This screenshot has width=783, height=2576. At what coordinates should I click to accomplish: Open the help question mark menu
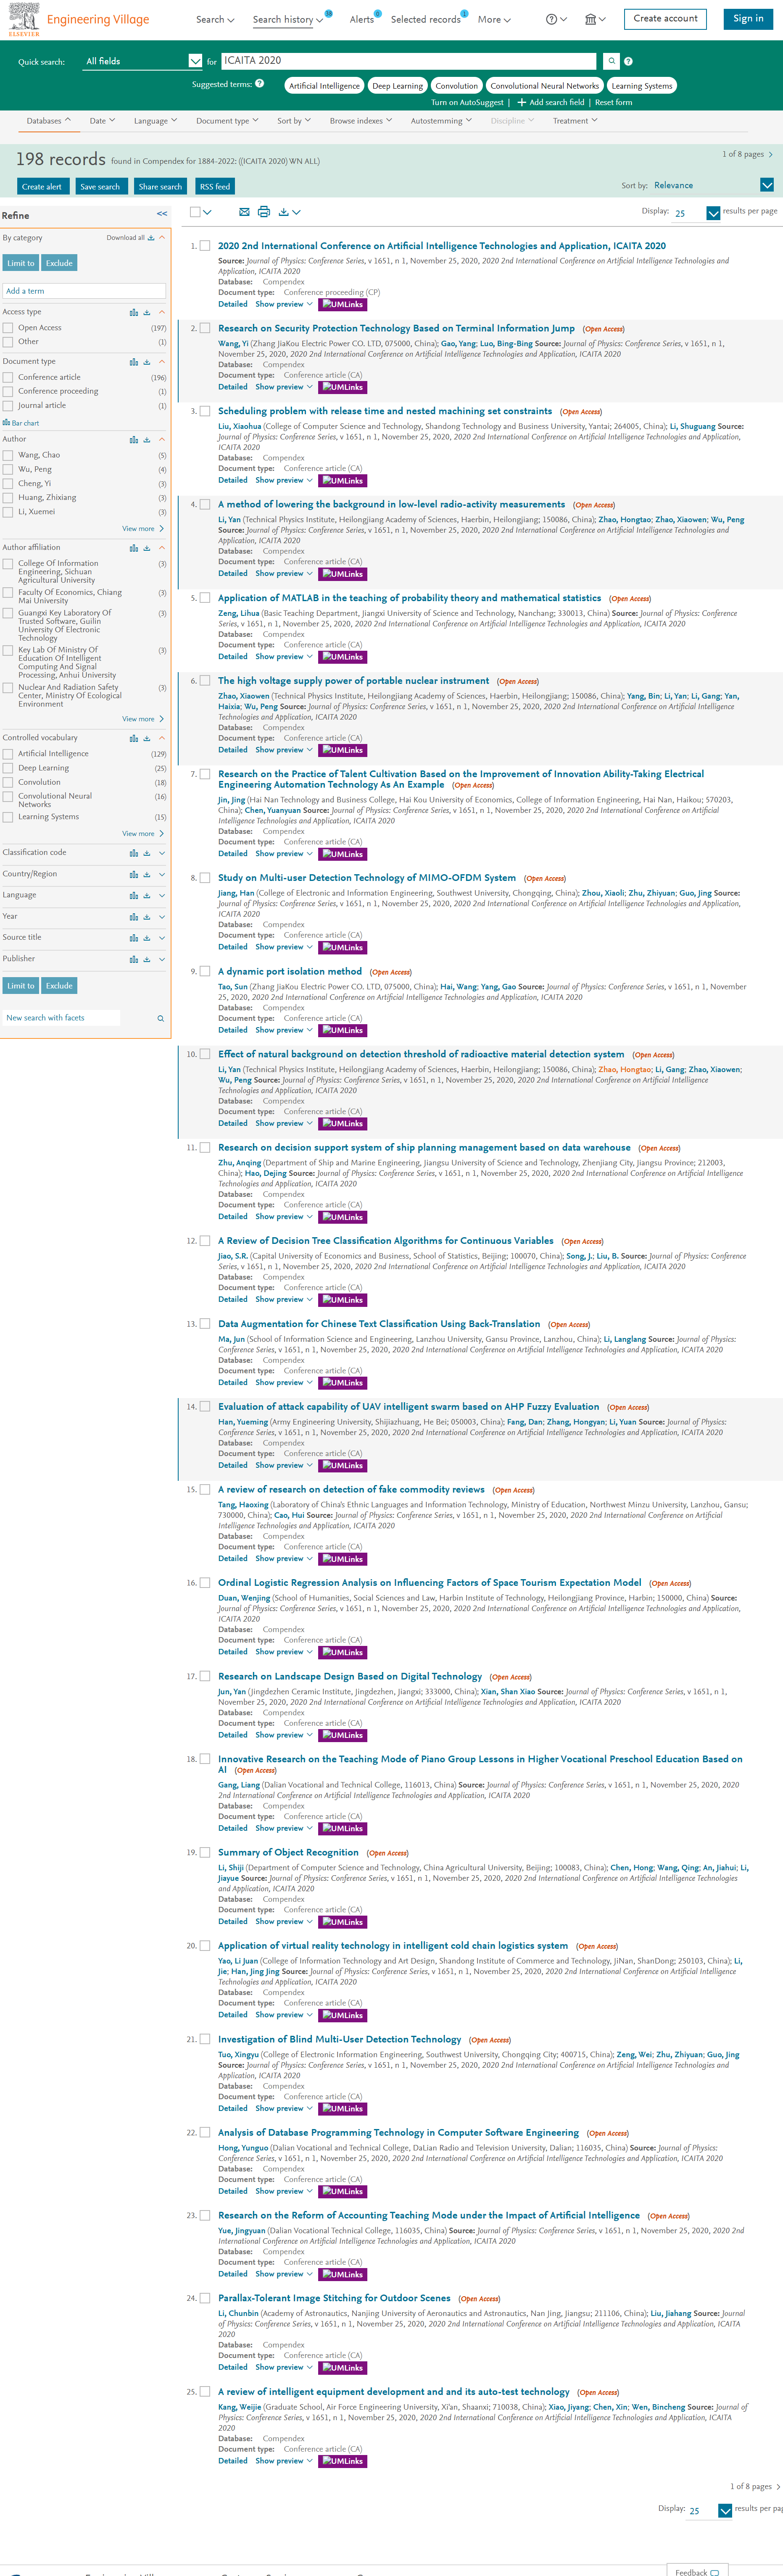click(x=556, y=19)
